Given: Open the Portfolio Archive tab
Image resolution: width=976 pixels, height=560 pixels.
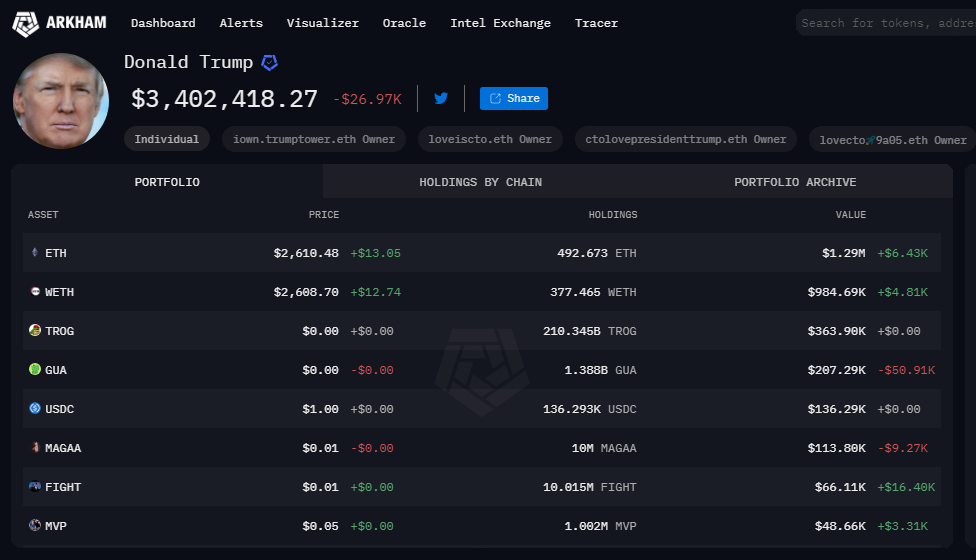Looking at the screenshot, I should (x=795, y=182).
